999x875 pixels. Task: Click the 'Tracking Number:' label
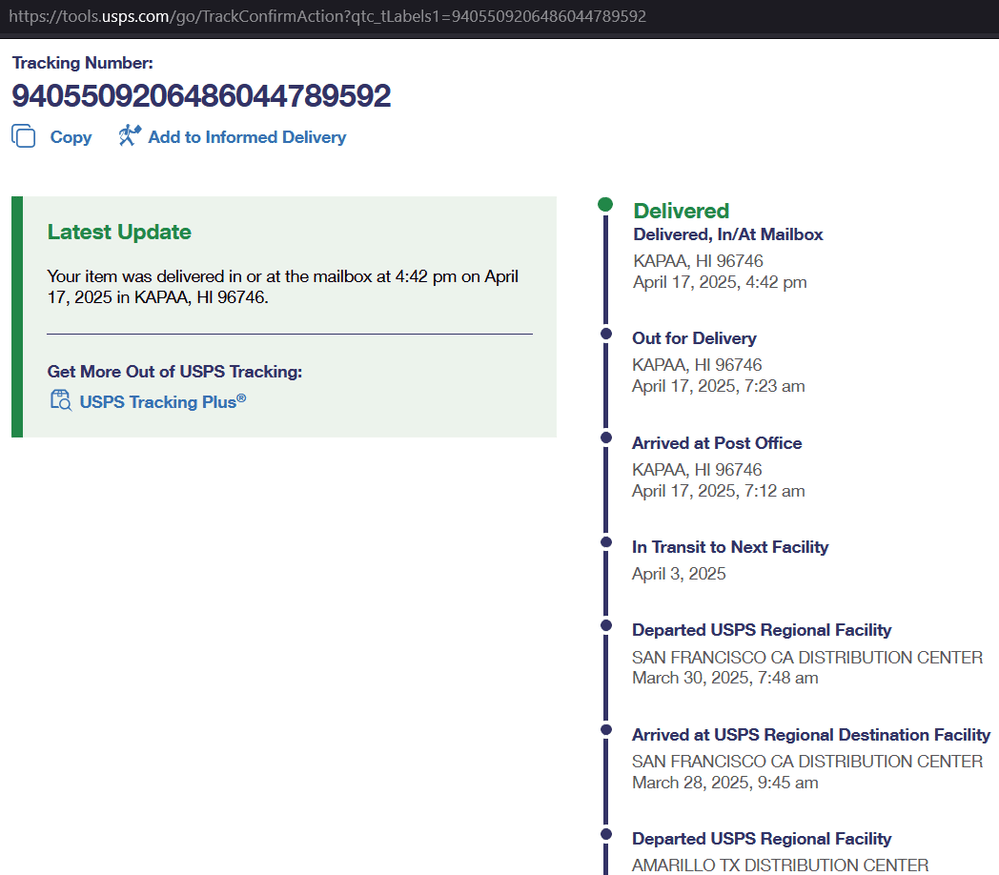coord(82,63)
